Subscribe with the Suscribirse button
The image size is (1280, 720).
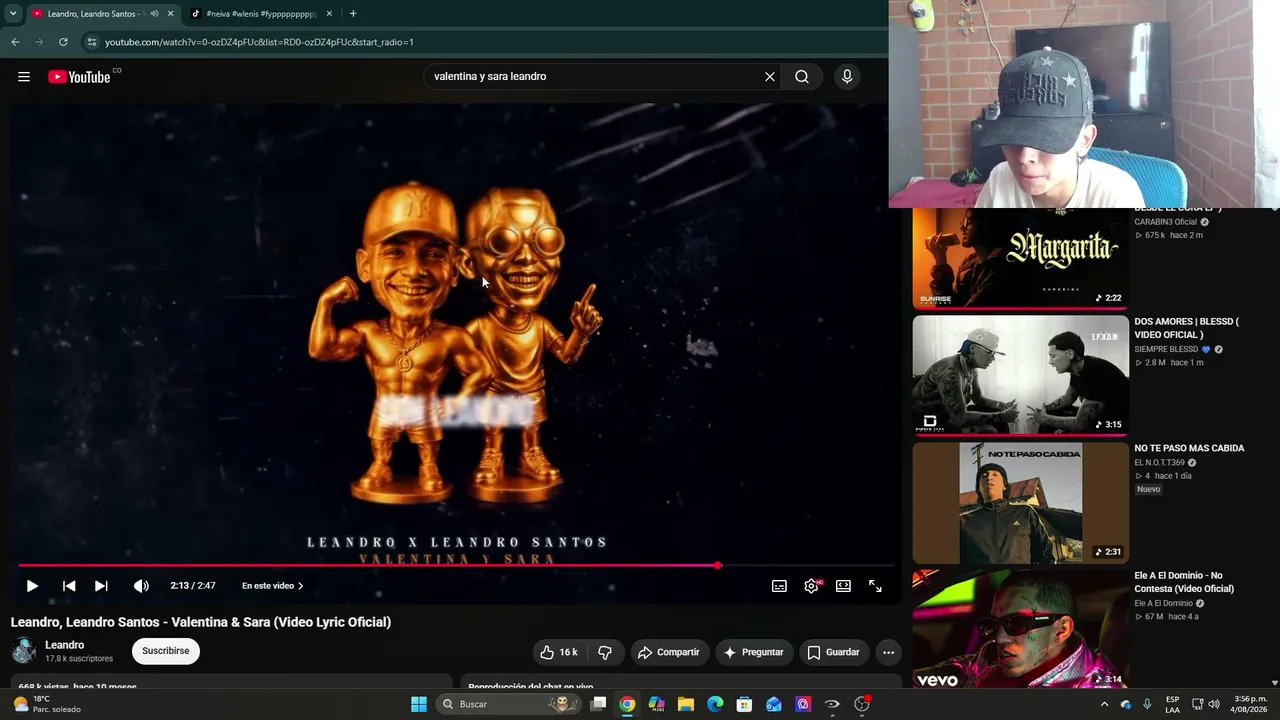coord(166,651)
